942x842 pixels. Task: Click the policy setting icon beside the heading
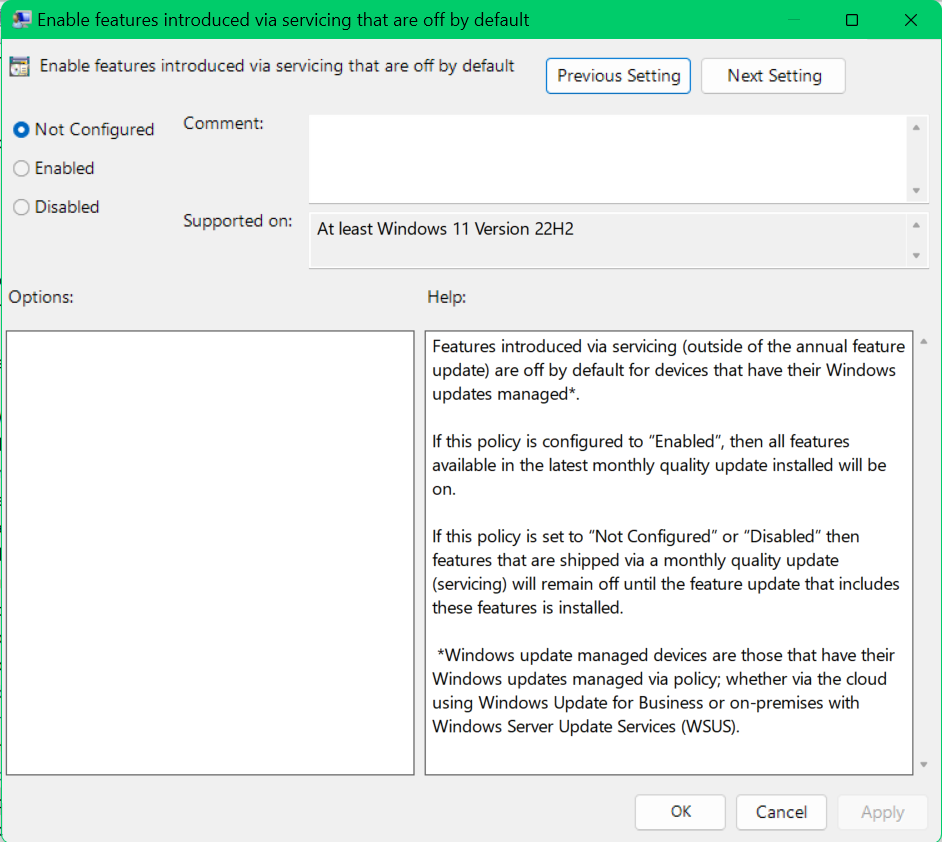(19, 67)
